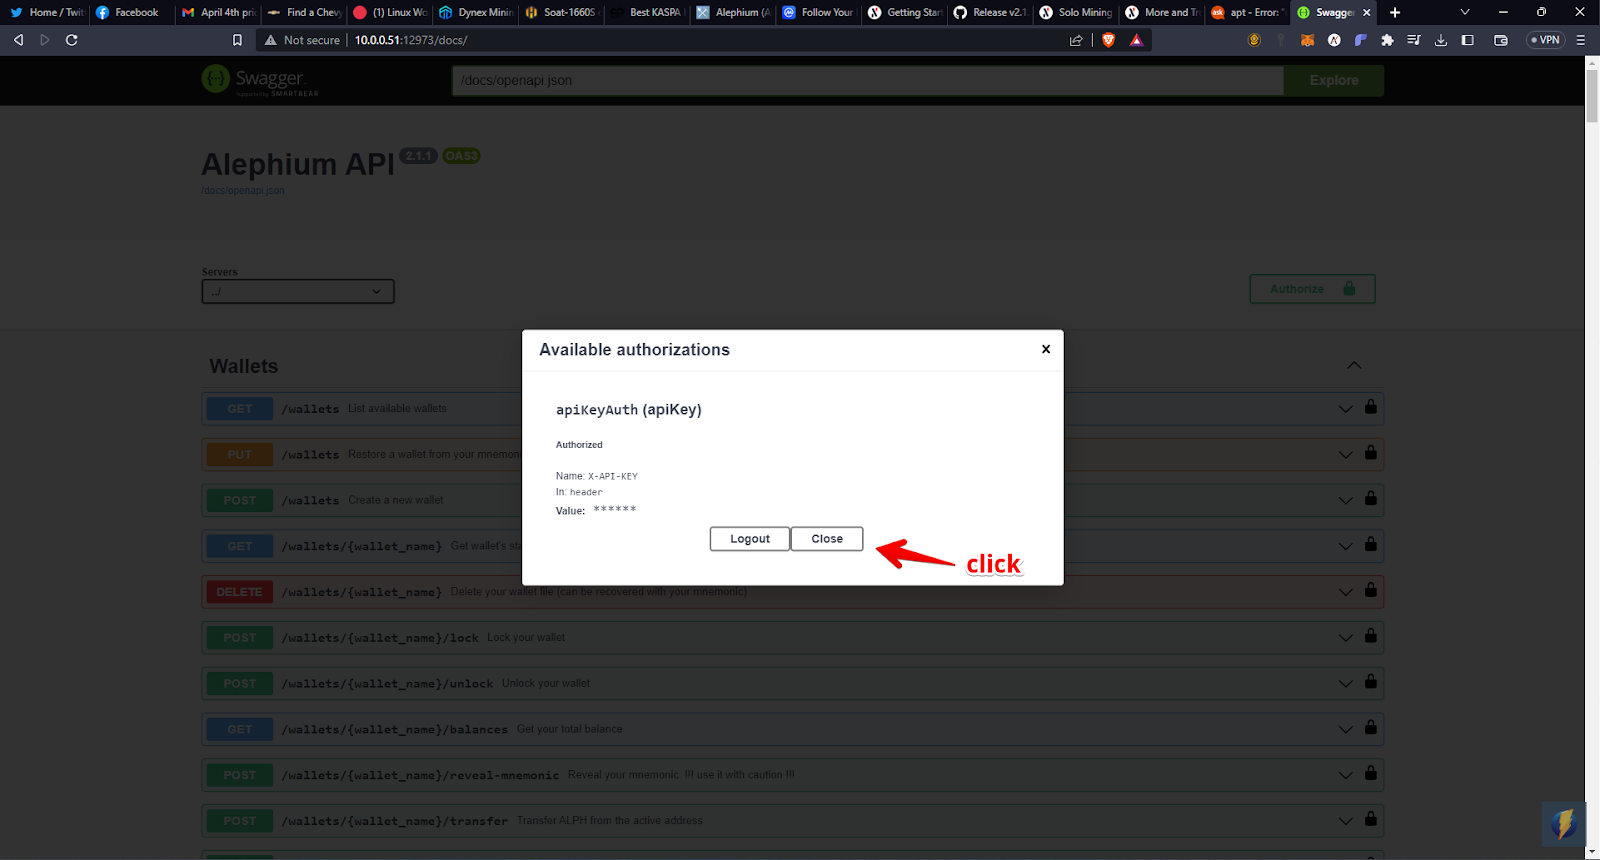Click the orange PUT method badge
The width and height of the screenshot is (1600, 860).
pyautogui.click(x=240, y=455)
